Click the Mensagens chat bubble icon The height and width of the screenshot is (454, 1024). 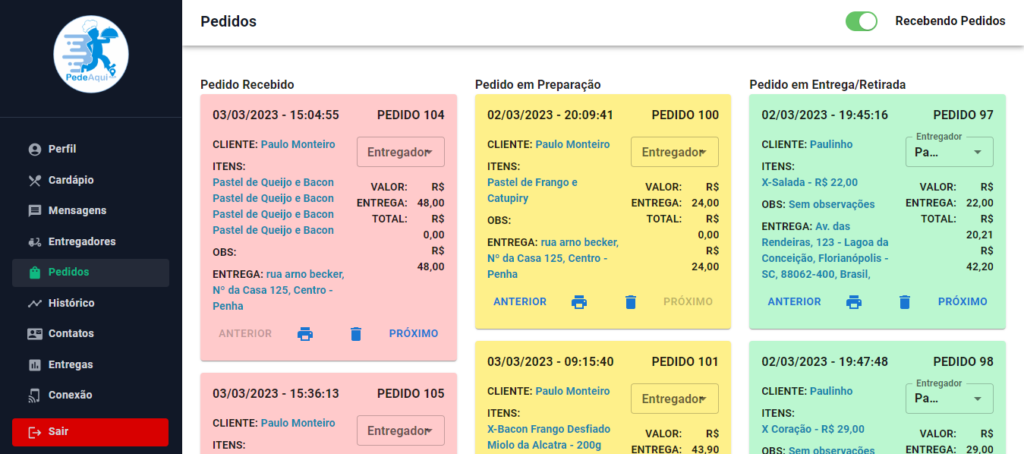tap(35, 211)
